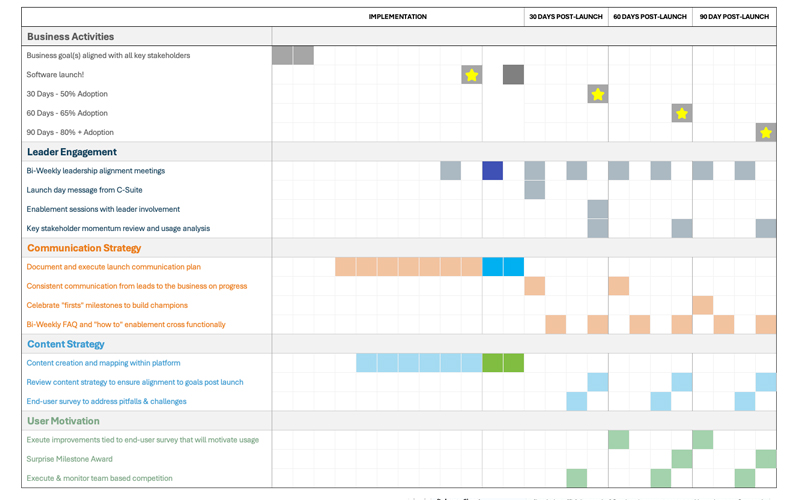Click "Enablement sessions with leader involvement" label
This screenshot has width=800, height=500.
(x=103, y=209)
